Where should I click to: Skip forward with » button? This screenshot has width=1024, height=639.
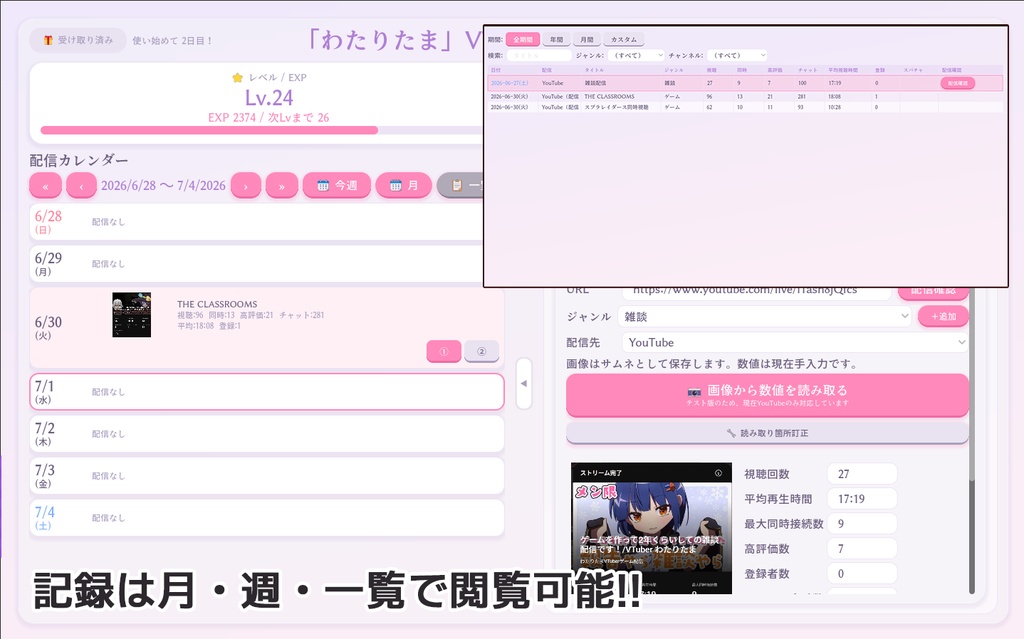pos(281,186)
